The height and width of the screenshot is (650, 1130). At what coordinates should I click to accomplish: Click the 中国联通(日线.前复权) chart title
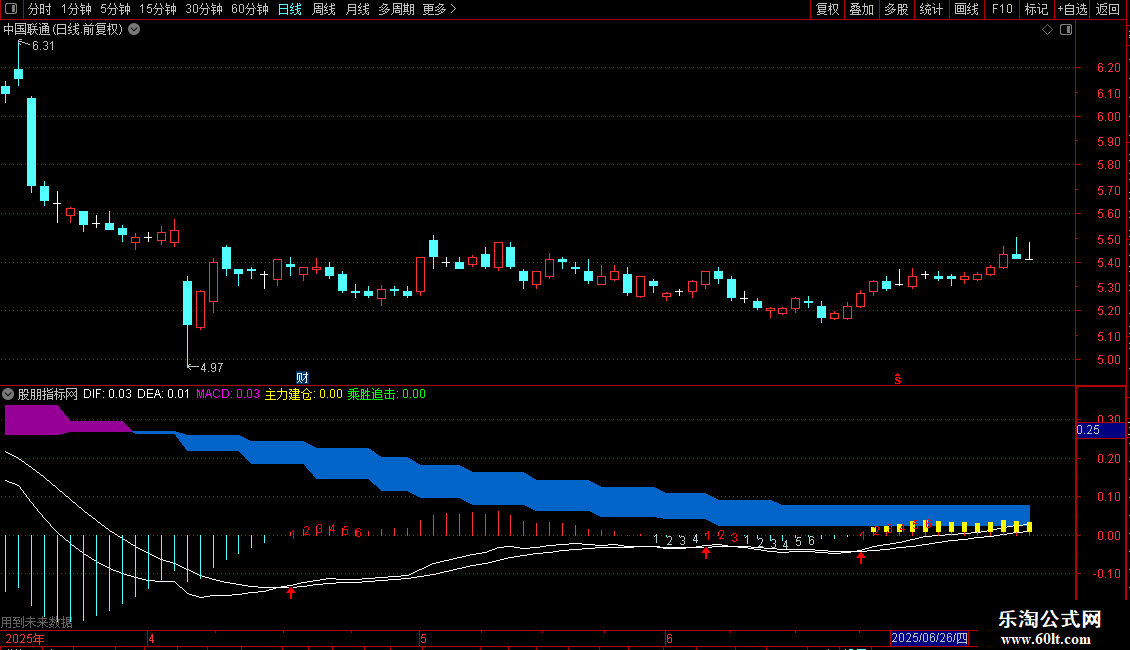(x=63, y=30)
